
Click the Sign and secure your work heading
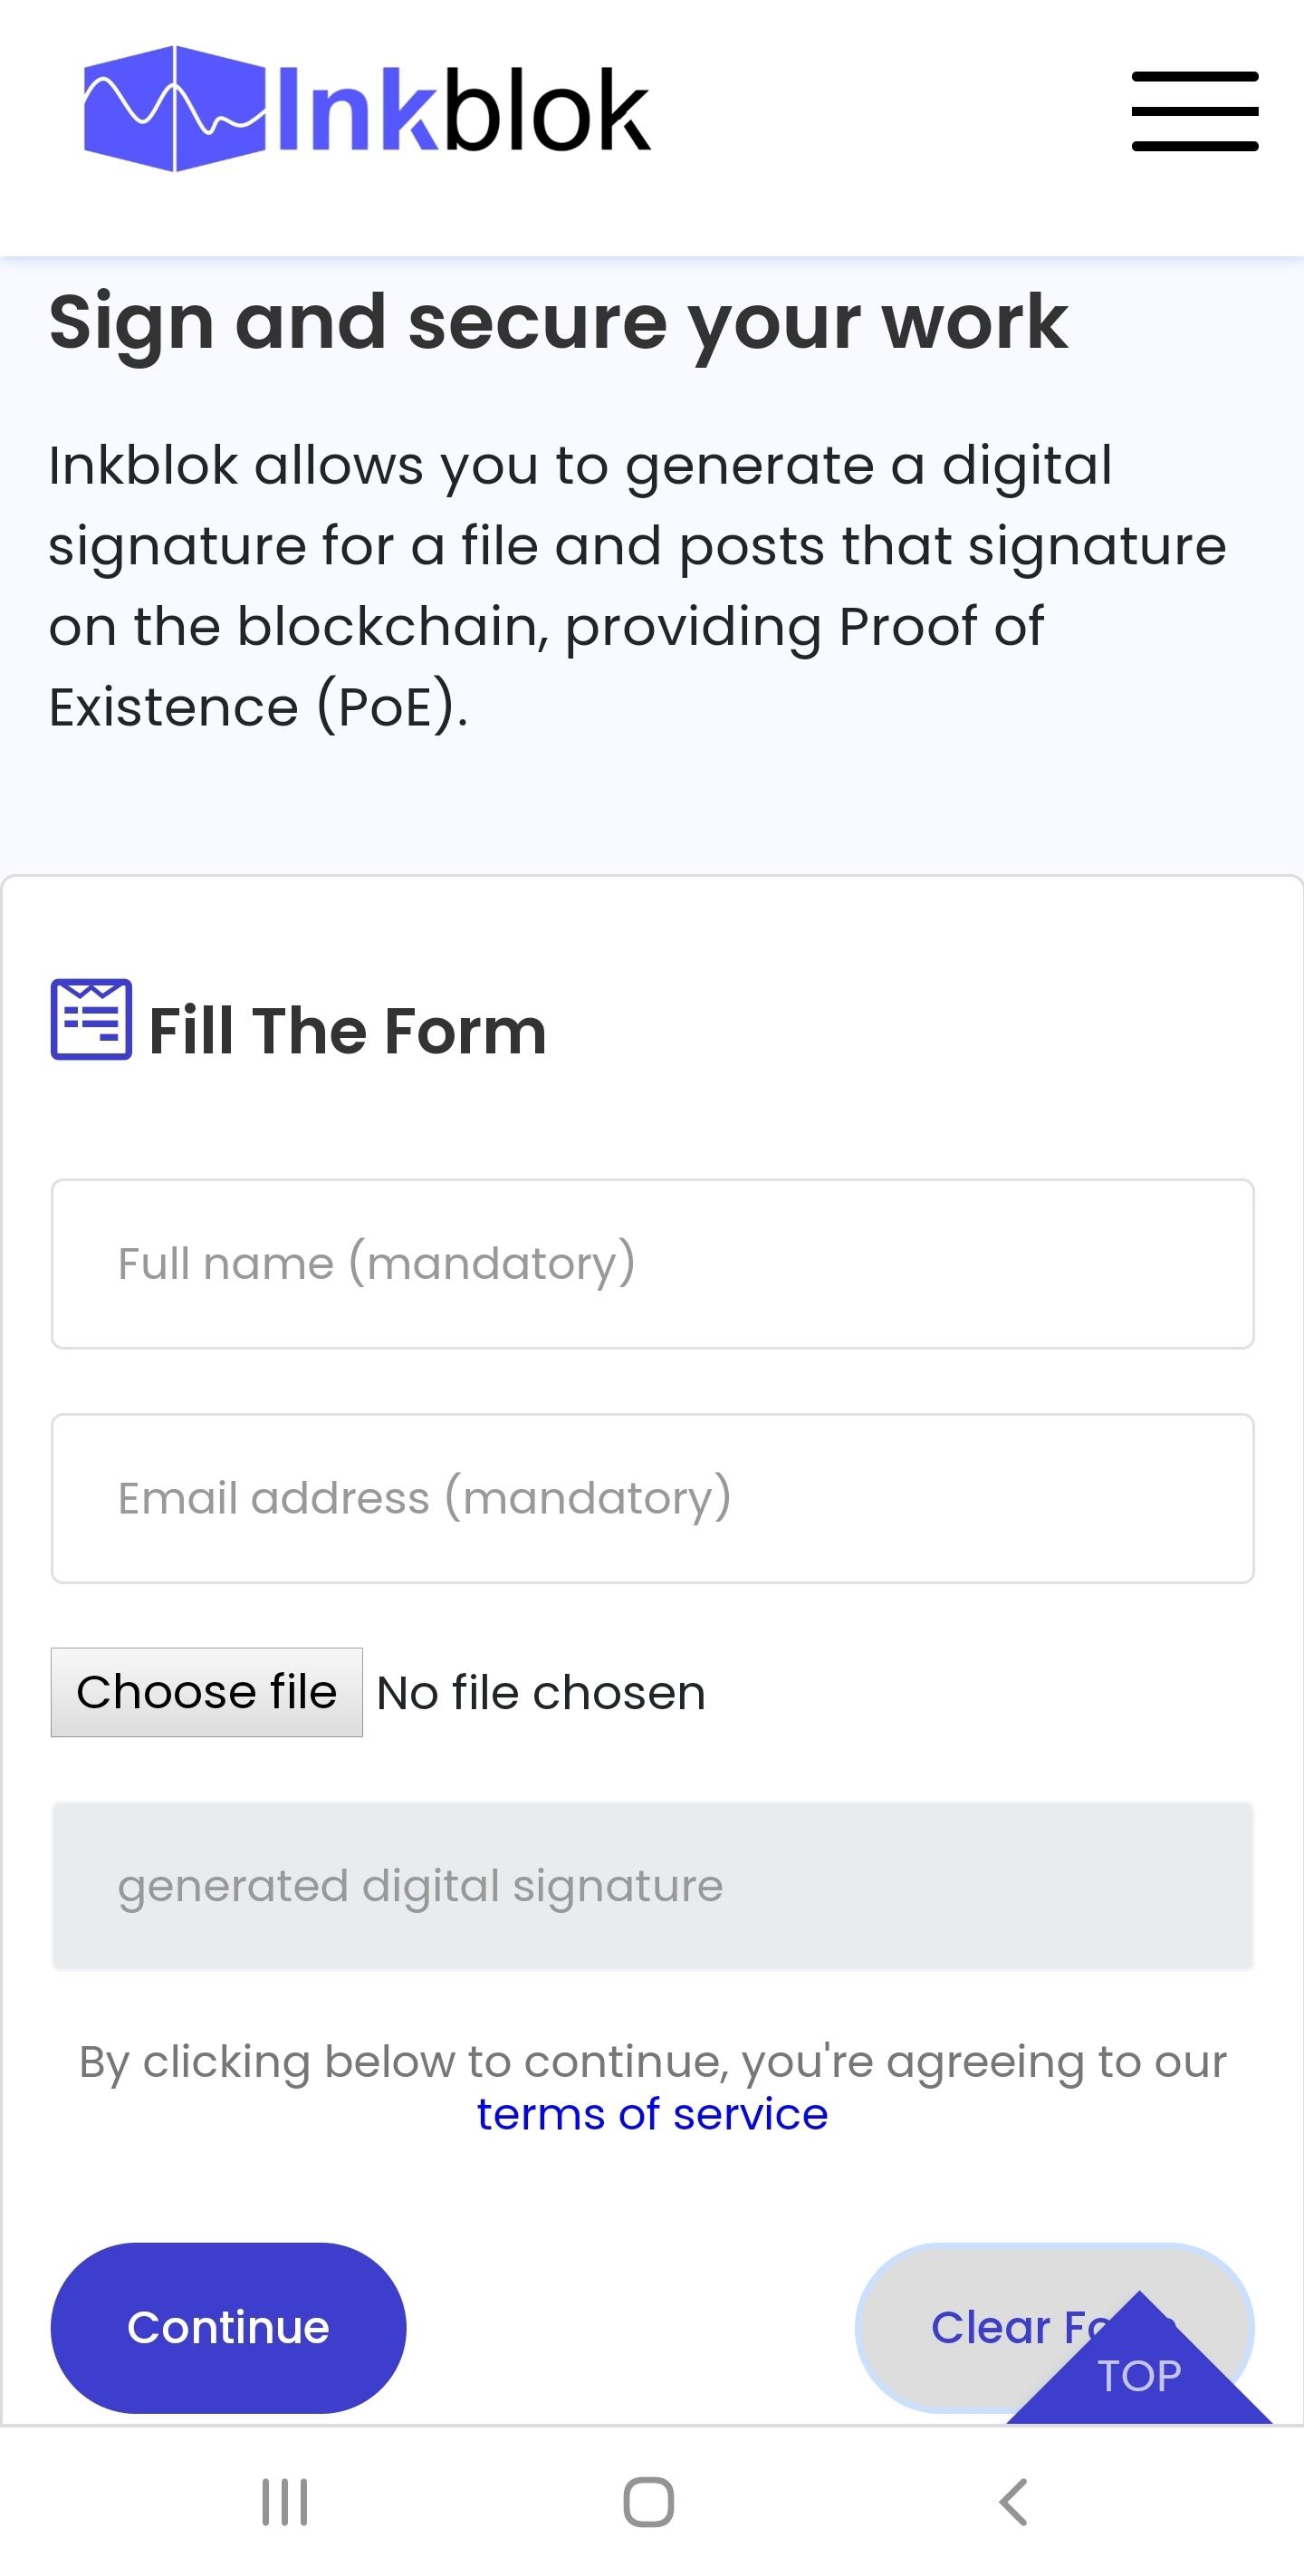point(558,323)
